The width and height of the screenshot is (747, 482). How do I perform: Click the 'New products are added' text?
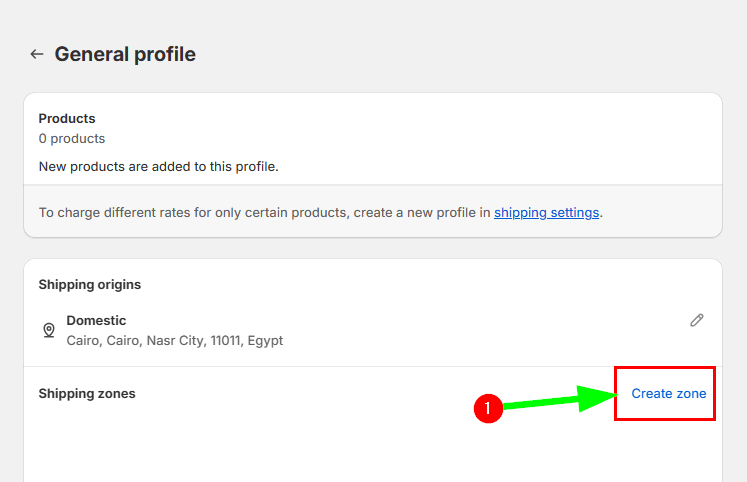[x=158, y=166]
